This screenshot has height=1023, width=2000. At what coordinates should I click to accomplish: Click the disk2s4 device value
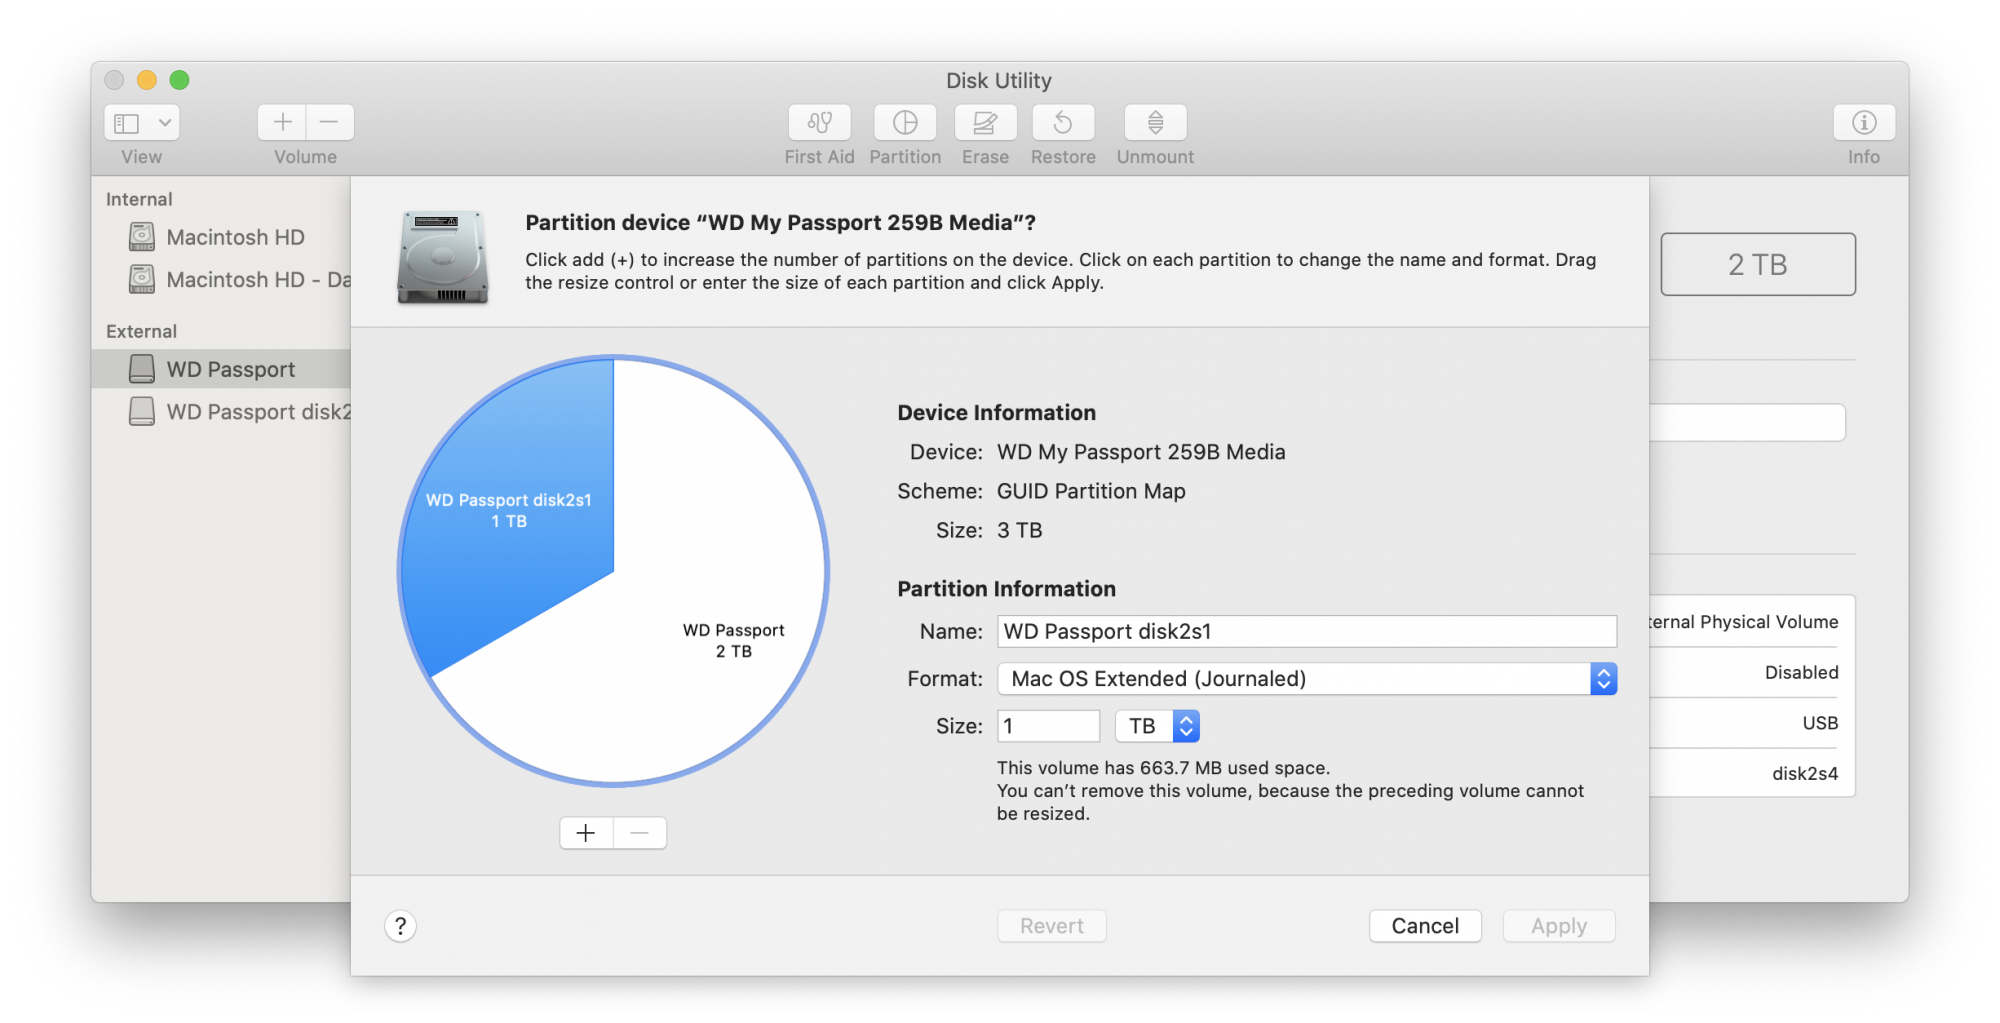coord(1805,773)
